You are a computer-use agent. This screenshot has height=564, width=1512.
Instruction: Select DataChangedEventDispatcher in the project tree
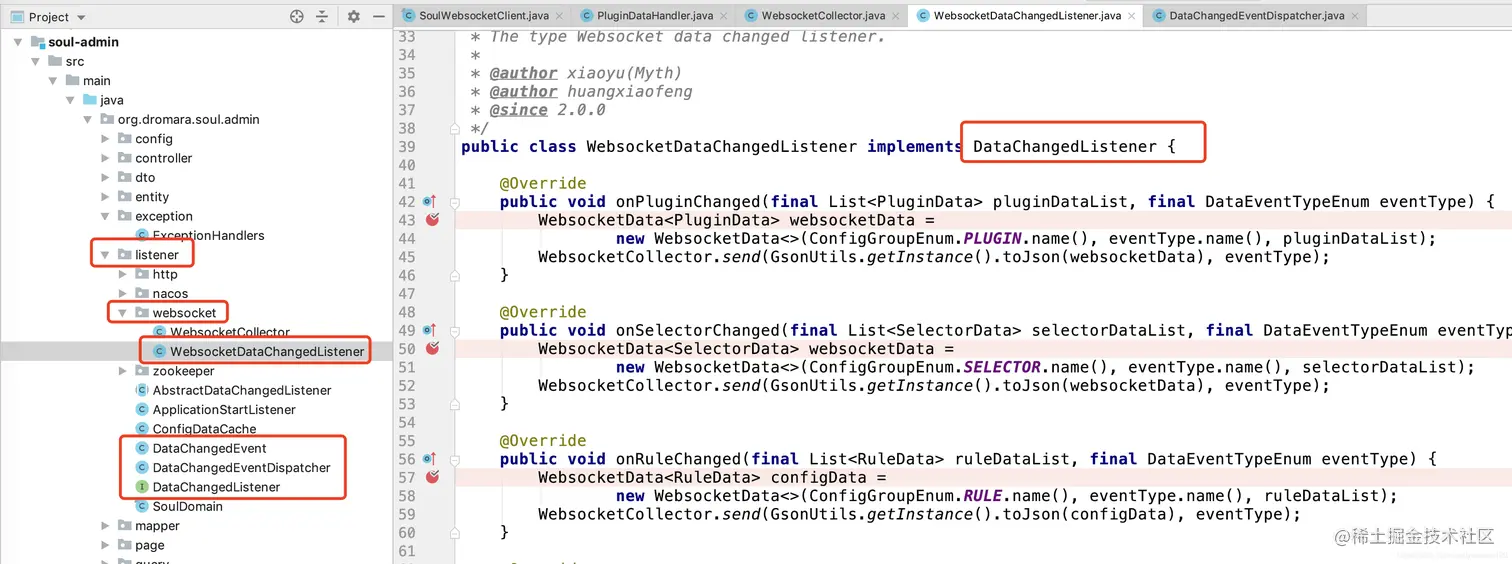(241, 468)
